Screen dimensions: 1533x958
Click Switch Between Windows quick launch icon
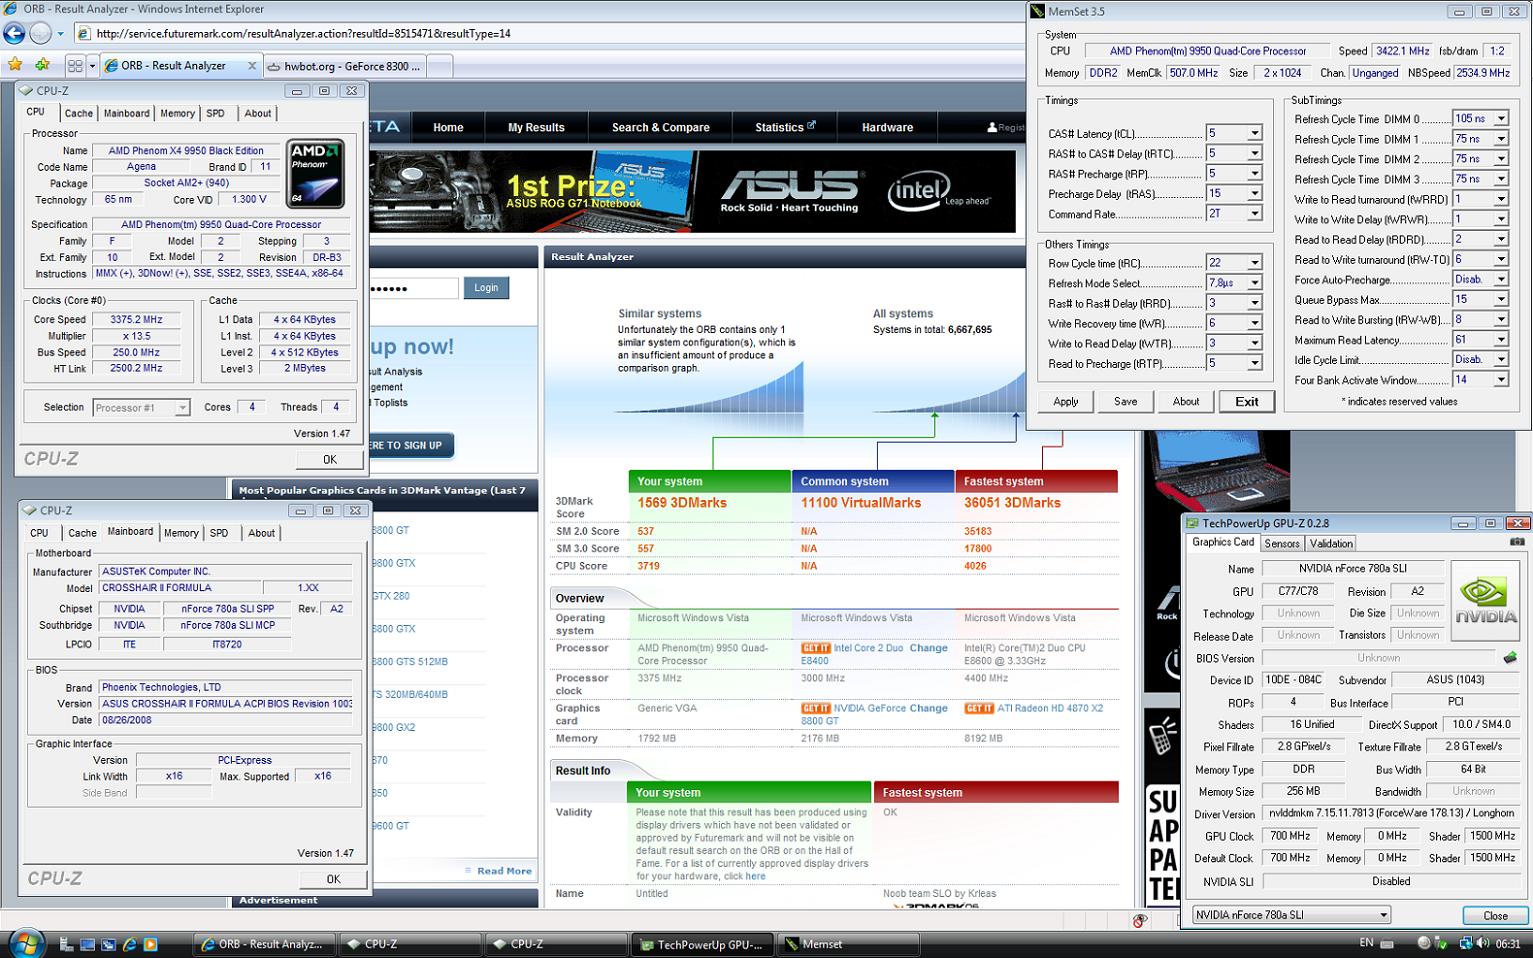tap(108, 943)
